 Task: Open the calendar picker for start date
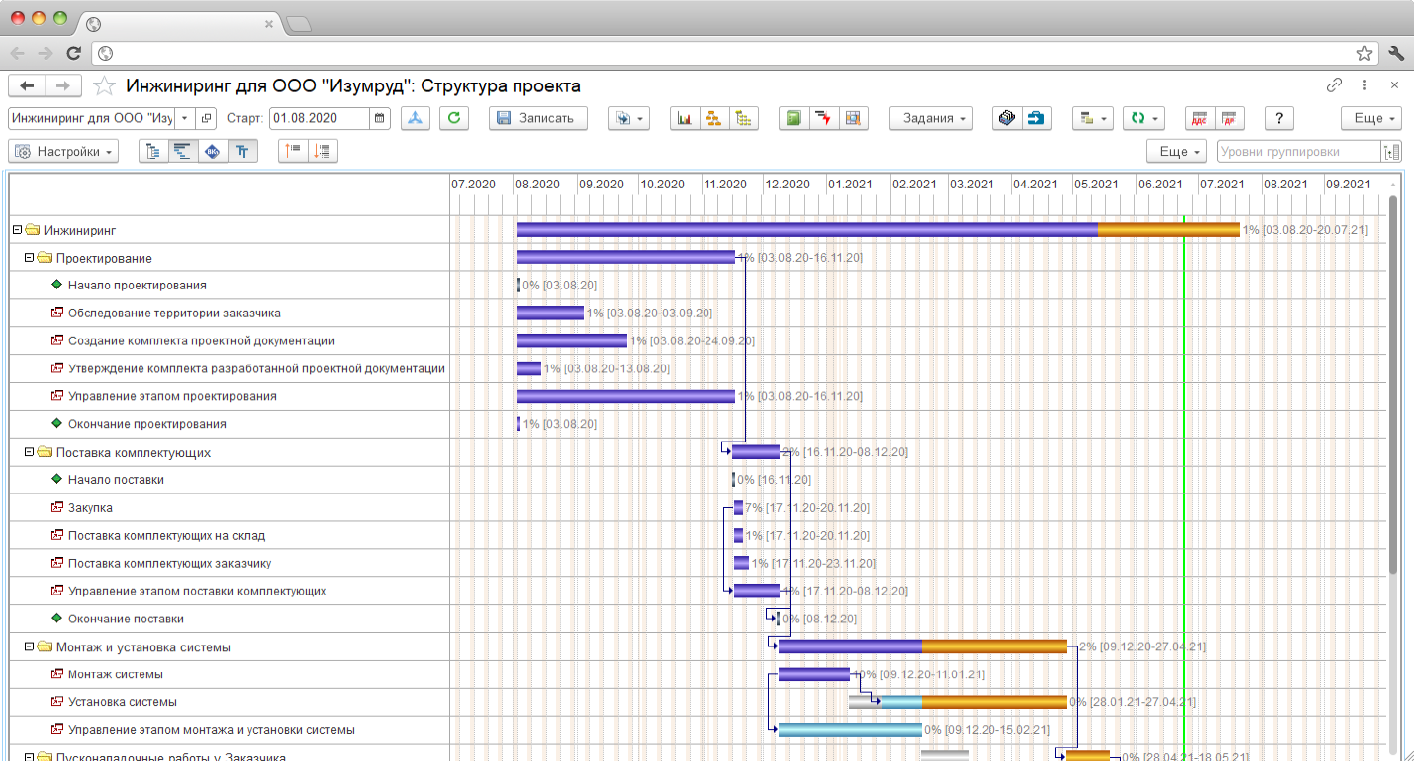(380, 118)
